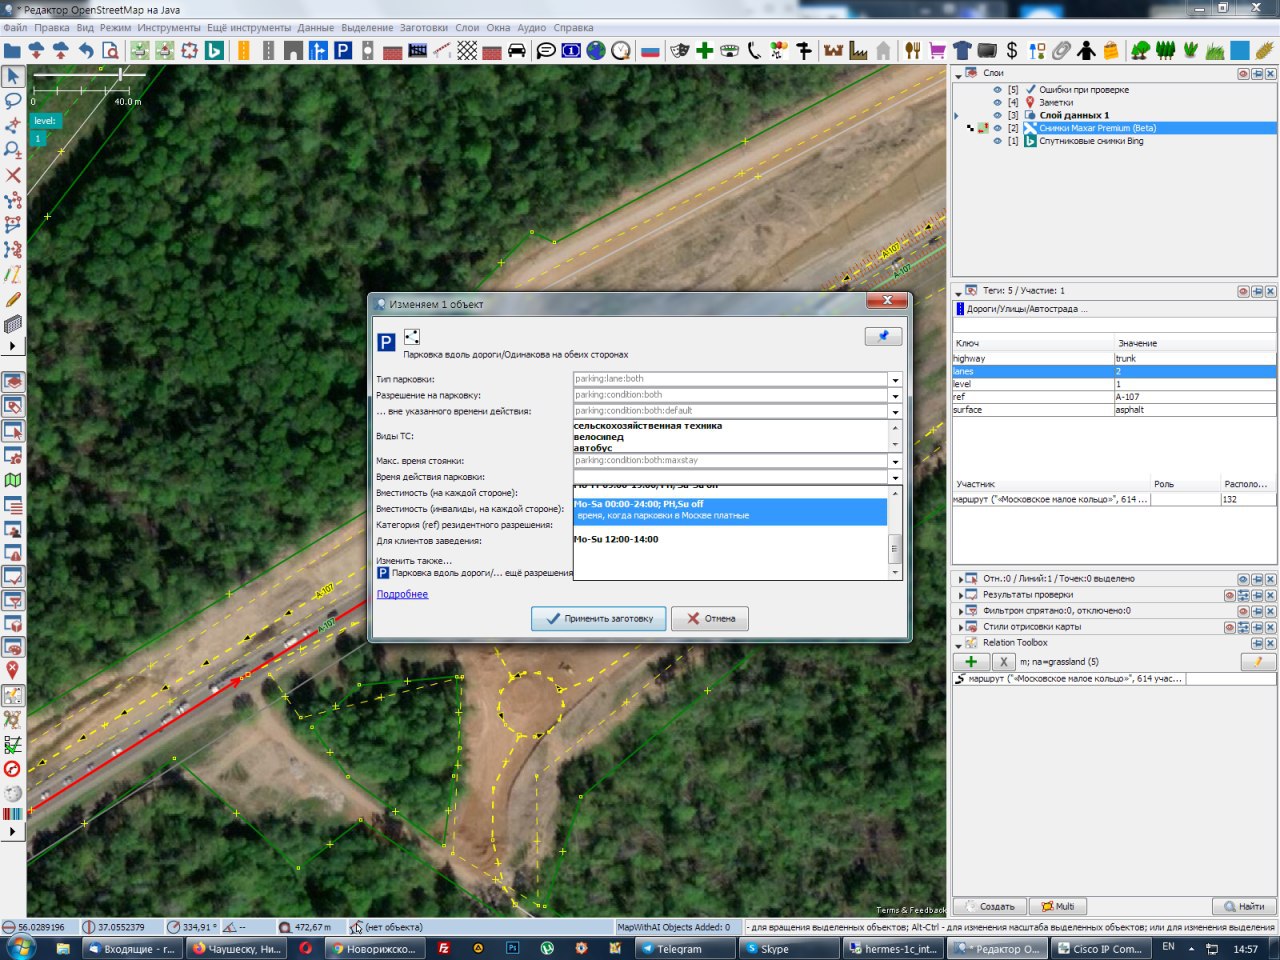Click the Undo arrow icon
The image size is (1280, 960).
click(x=86, y=50)
